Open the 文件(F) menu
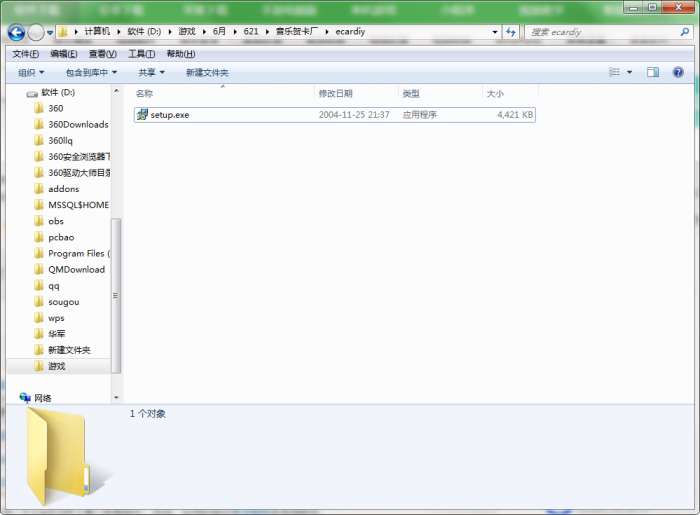This screenshot has height=515, width=700. (x=25, y=54)
